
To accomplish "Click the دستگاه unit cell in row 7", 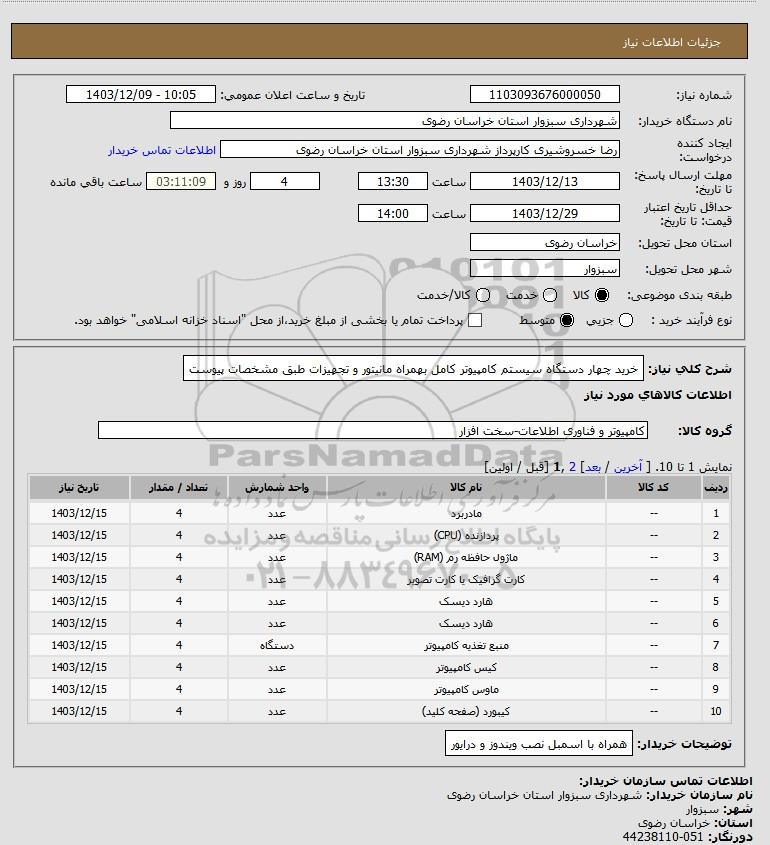I will tap(277, 645).
